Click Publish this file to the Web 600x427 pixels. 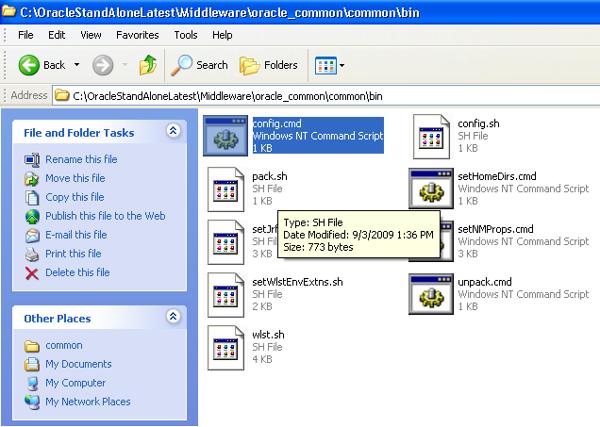(x=105, y=216)
